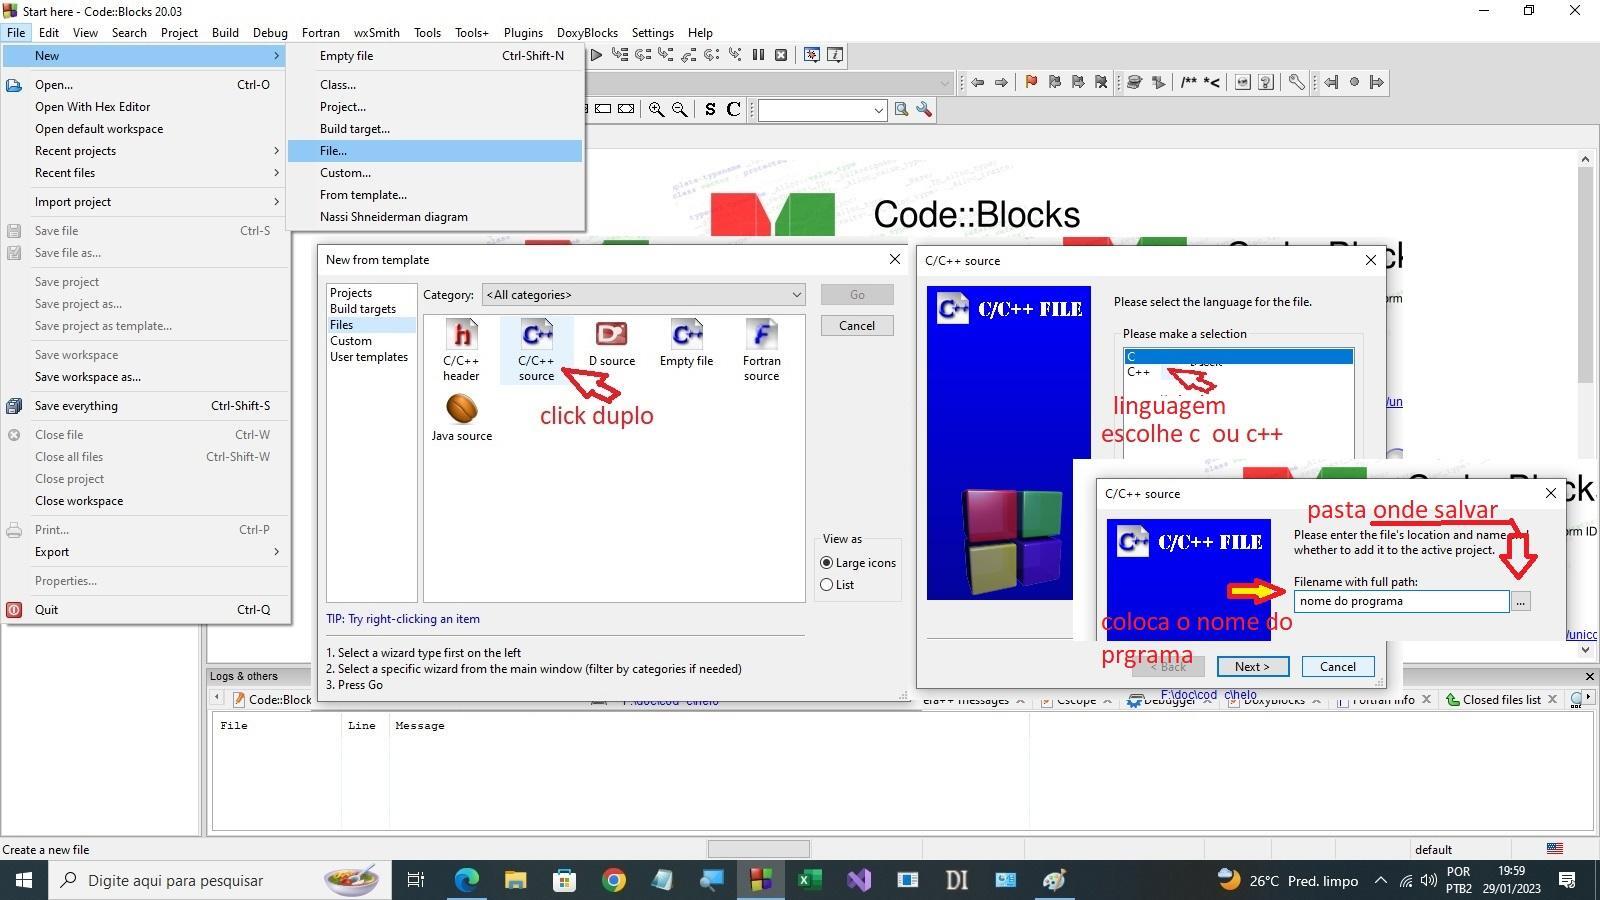Image resolution: width=1600 pixels, height=900 pixels.
Task: Open the DoxyBlocks menu
Action: pyautogui.click(x=587, y=33)
